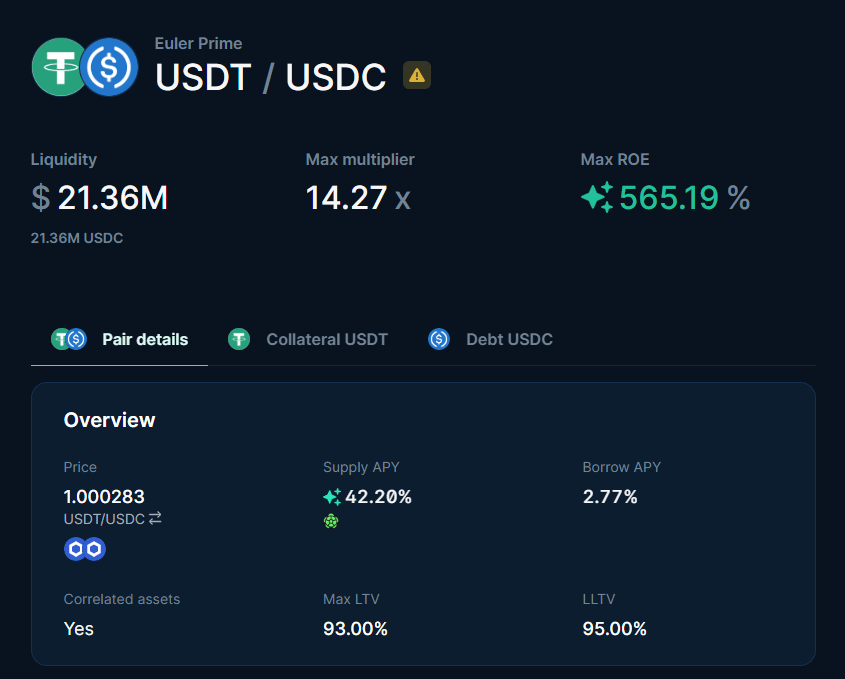
Task: Toggle the USDT/USDC price direction swap arrows
Action: pyautogui.click(x=155, y=518)
